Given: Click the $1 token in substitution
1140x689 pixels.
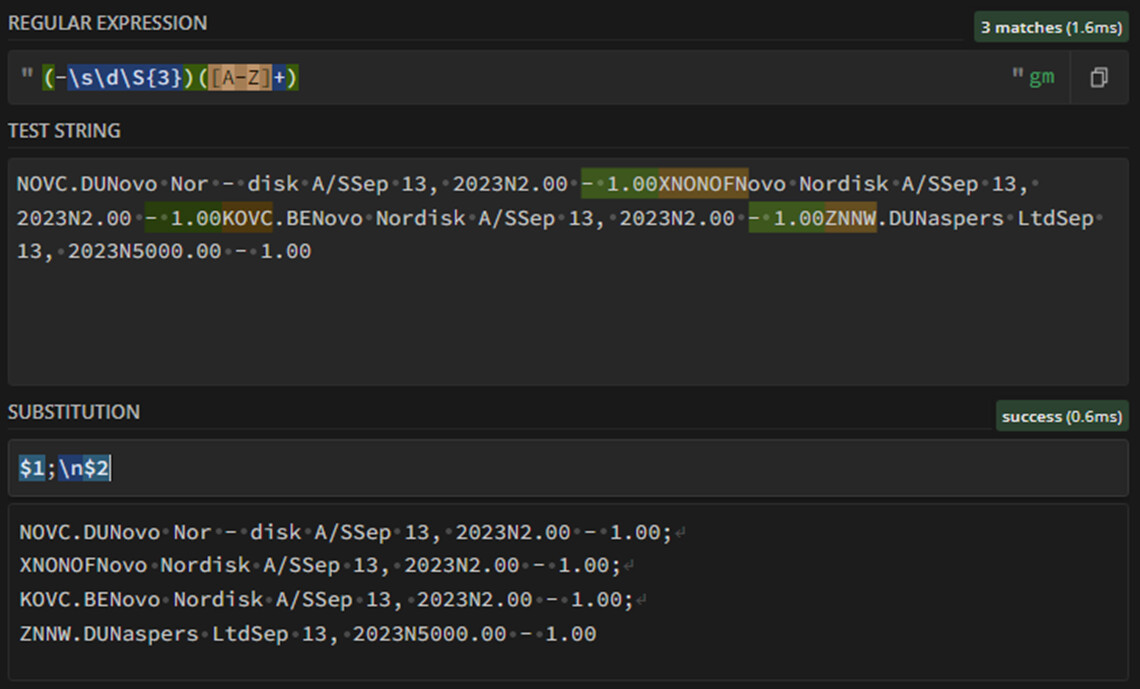Looking at the screenshot, I should pyautogui.click(x=32, y=468).
